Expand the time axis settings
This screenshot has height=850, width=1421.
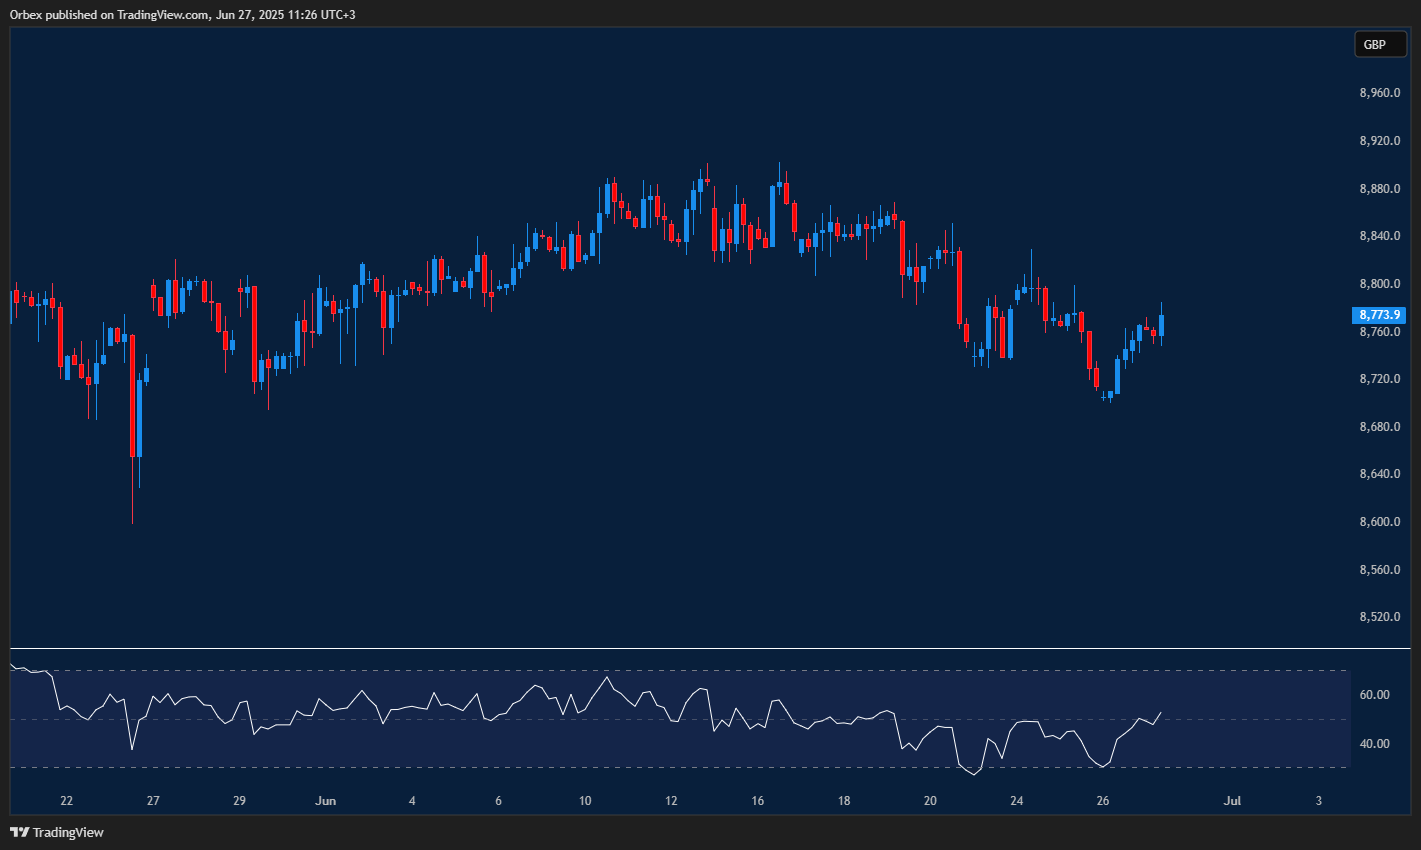pos(700,801)
